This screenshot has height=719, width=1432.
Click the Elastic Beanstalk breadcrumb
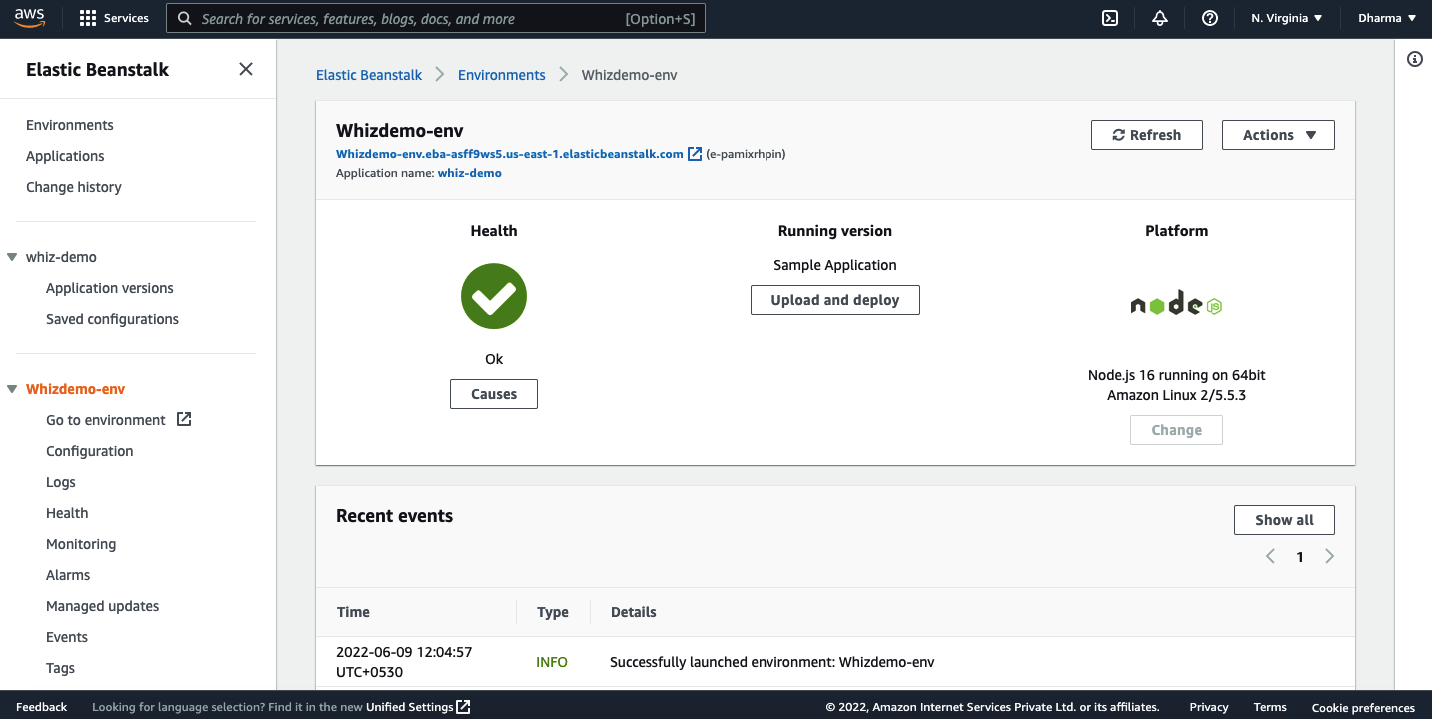tap(369, 75)
